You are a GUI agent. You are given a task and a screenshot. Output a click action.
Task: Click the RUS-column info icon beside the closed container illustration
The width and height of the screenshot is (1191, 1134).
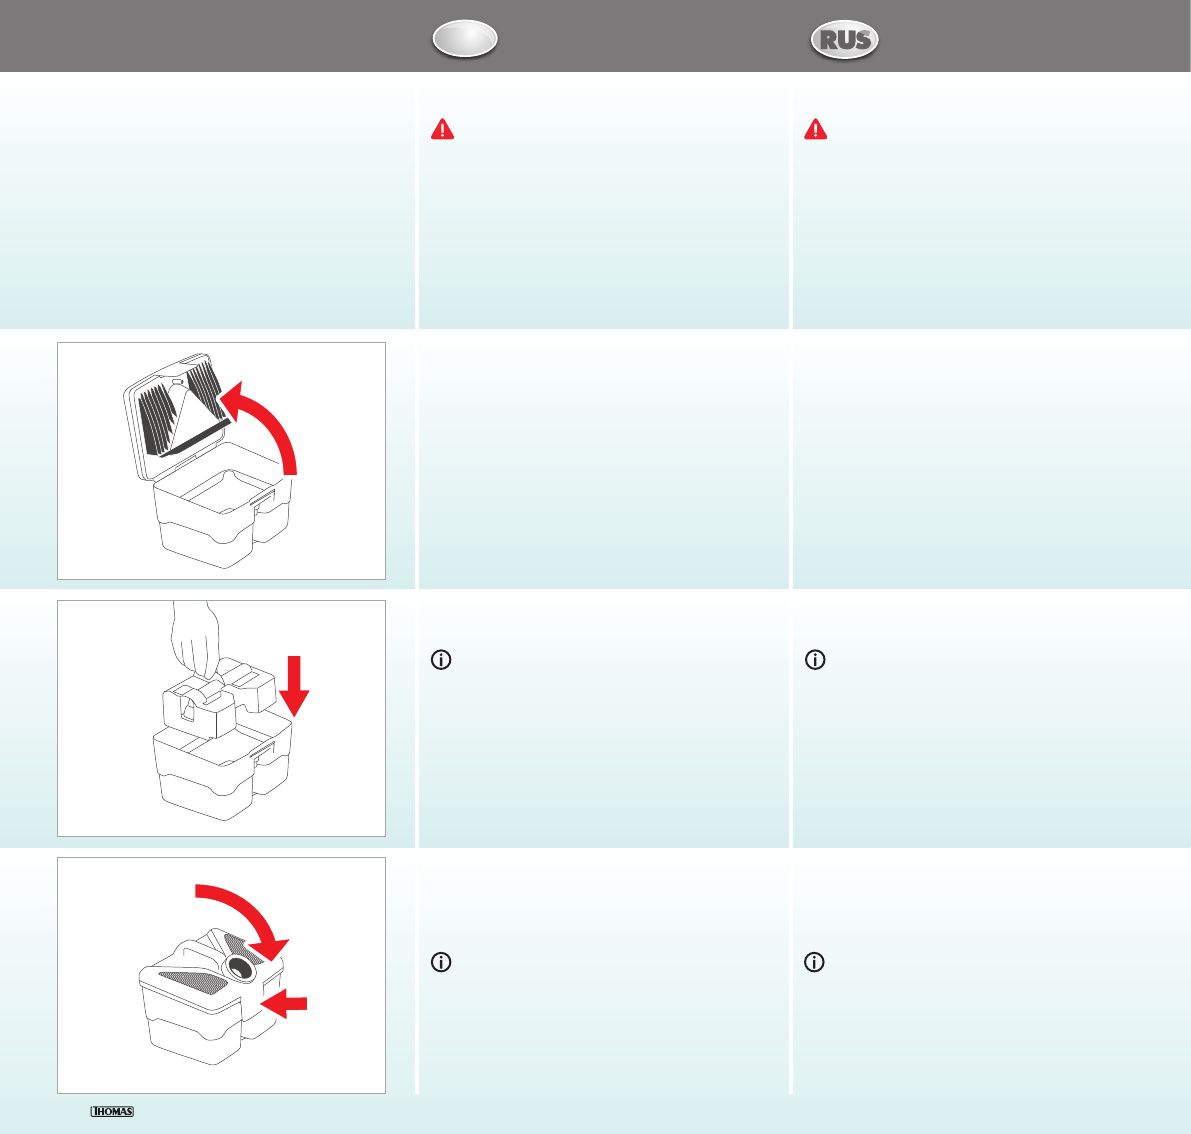coord(814,962)
